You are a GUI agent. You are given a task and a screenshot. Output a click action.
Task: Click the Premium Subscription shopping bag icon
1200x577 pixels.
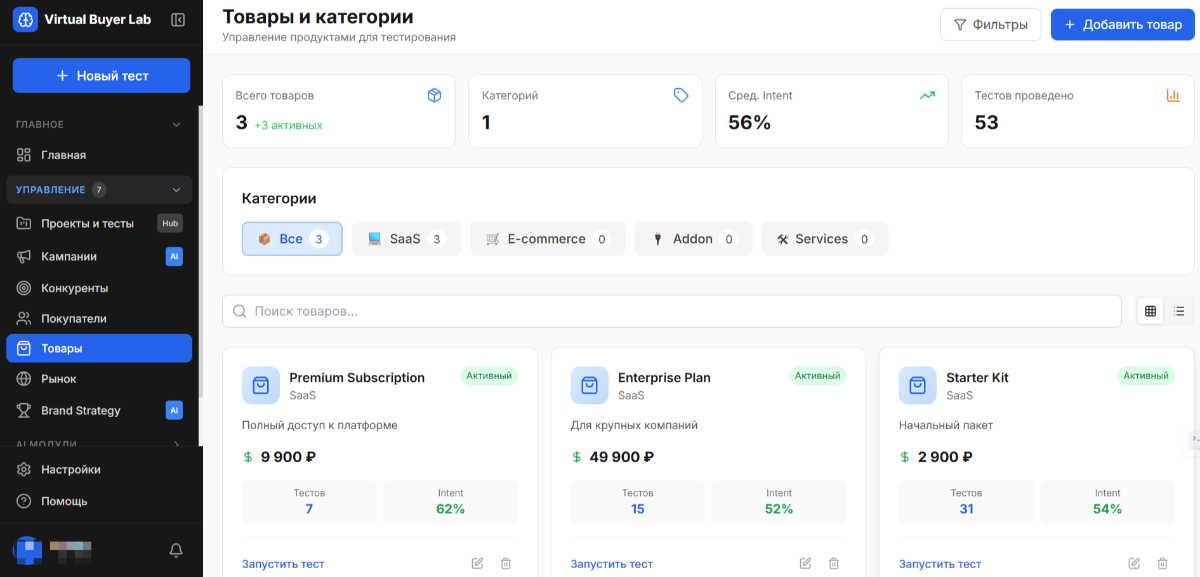point(261,385)
